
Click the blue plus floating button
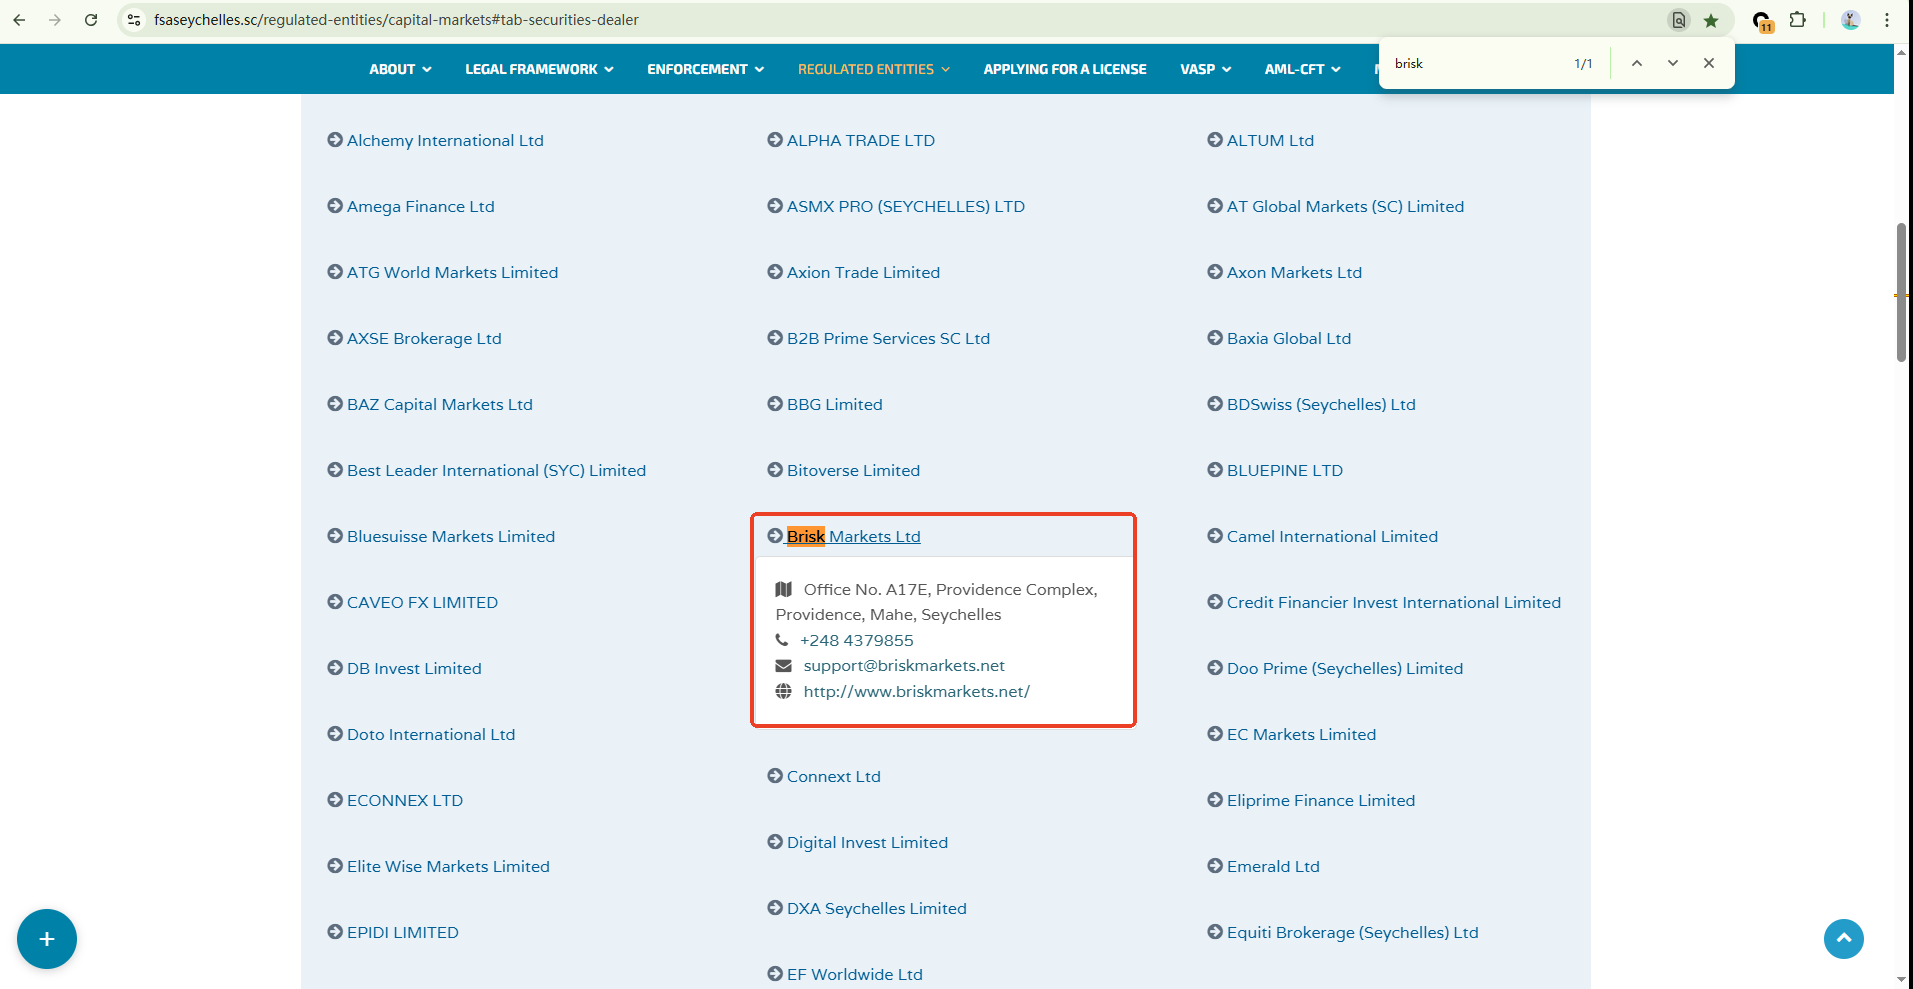[46, 939]
